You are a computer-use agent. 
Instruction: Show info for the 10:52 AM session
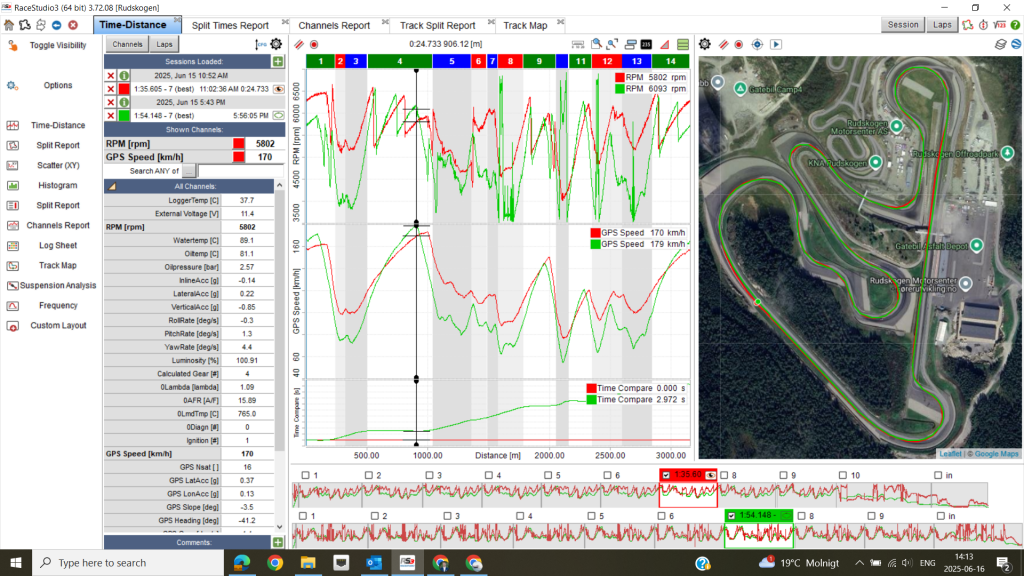click(124, 76)
